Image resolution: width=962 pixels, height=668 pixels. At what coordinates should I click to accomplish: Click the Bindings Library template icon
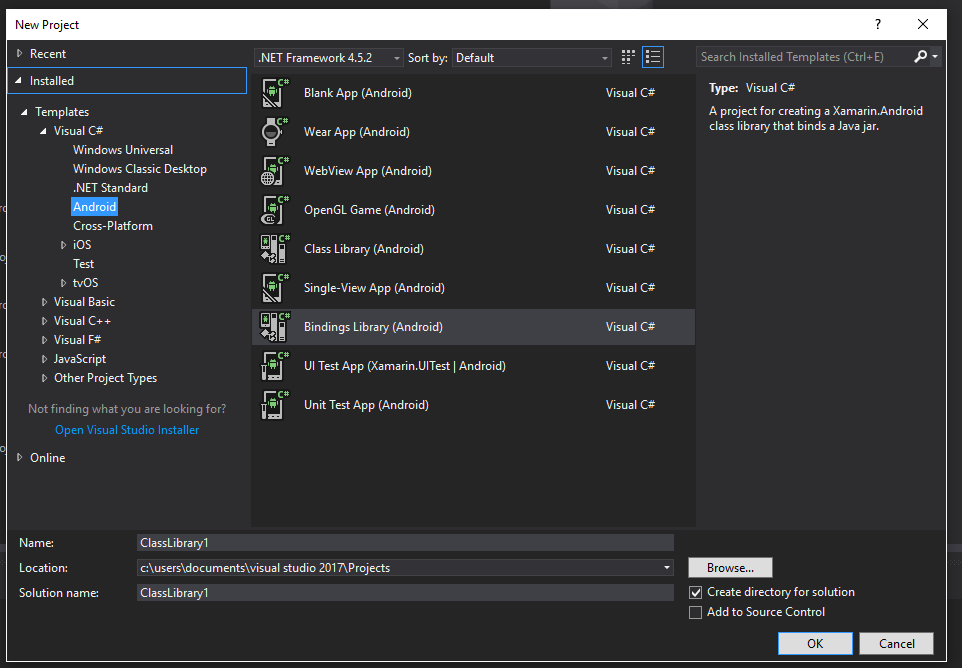274,327
